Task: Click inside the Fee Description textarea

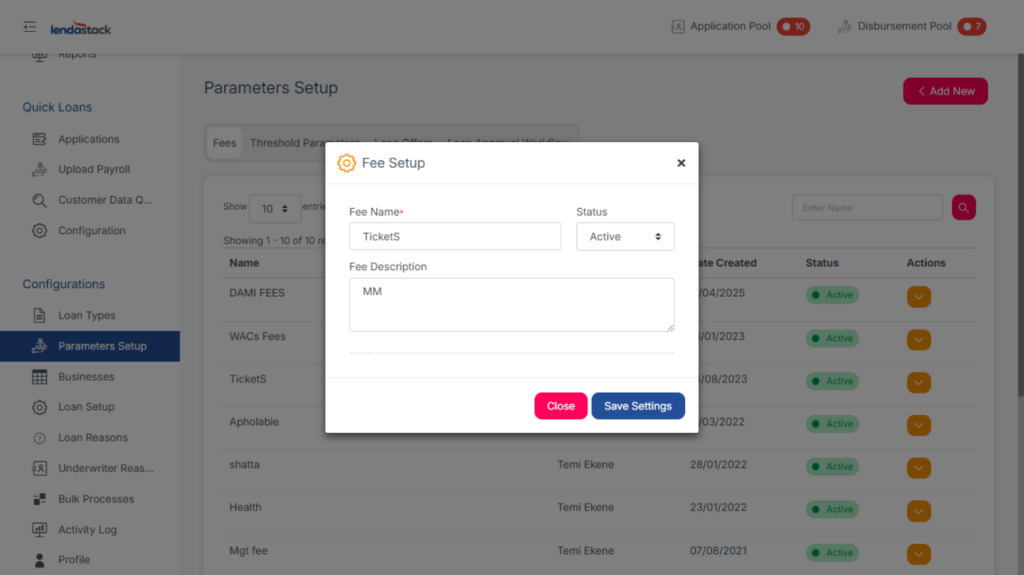Action: coord(511,305)
